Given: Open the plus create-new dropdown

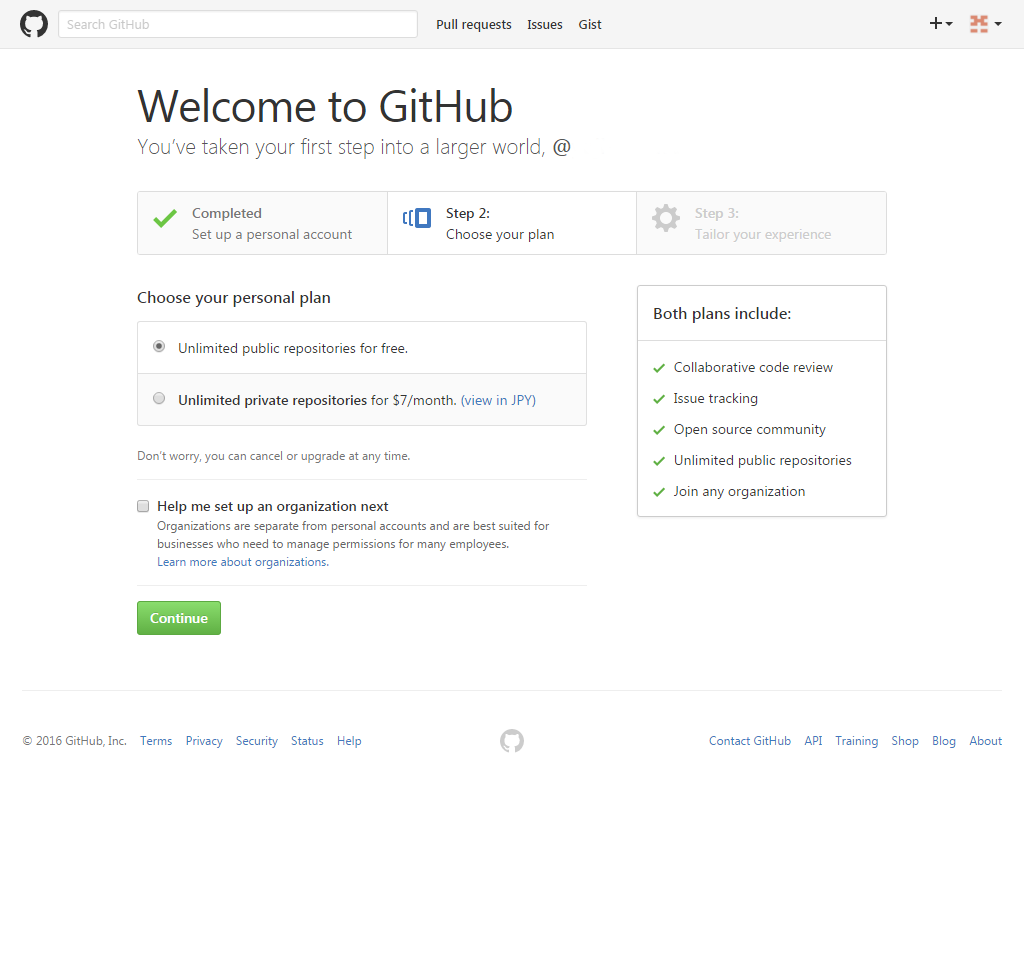Looking at the screenshot, I should tap(941, 24).
